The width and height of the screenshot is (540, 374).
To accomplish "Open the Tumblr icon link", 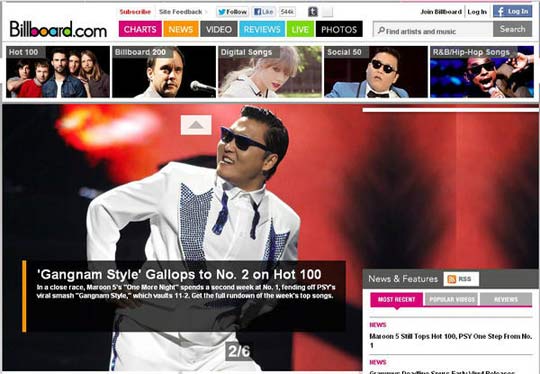I will pos(313,12).
